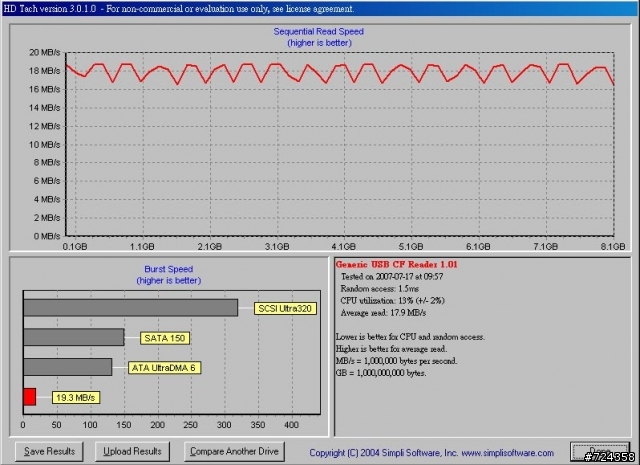Screen dimensions: 640x465
Task: Select Compare Another Drive
Action: pyautogui.click(x=234, y=451)
